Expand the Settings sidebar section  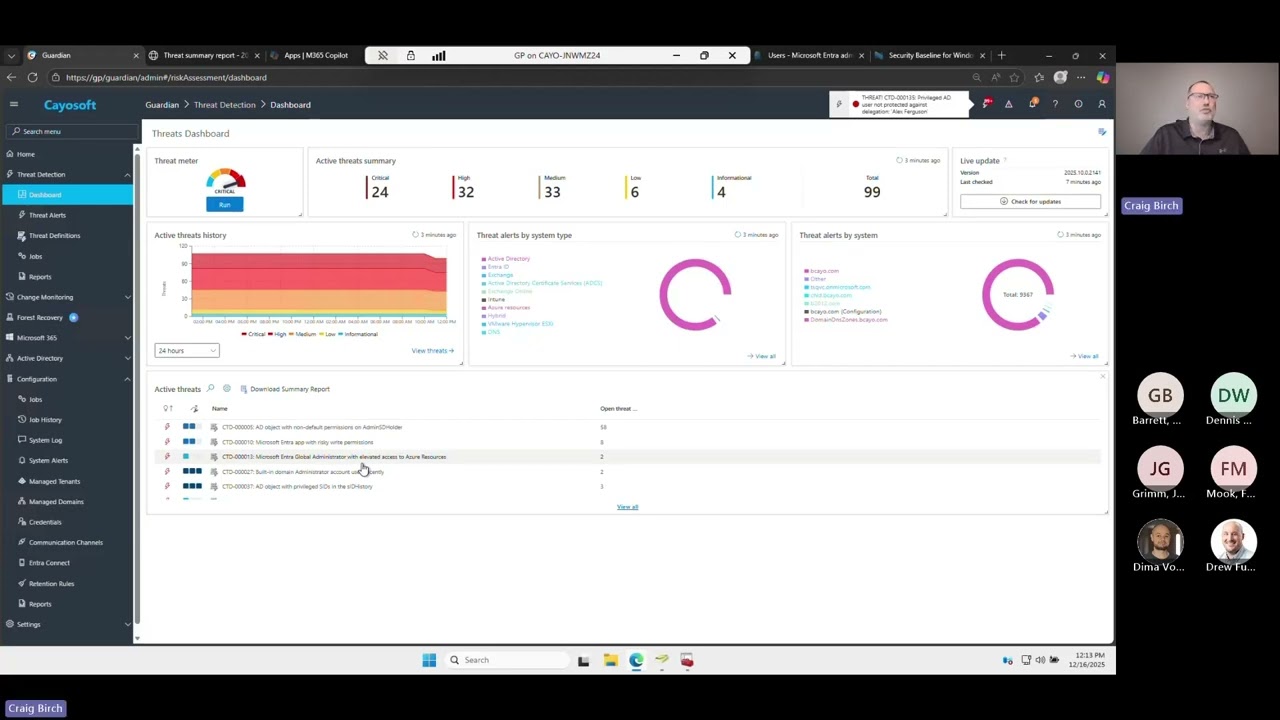click(x=127, y=624)
